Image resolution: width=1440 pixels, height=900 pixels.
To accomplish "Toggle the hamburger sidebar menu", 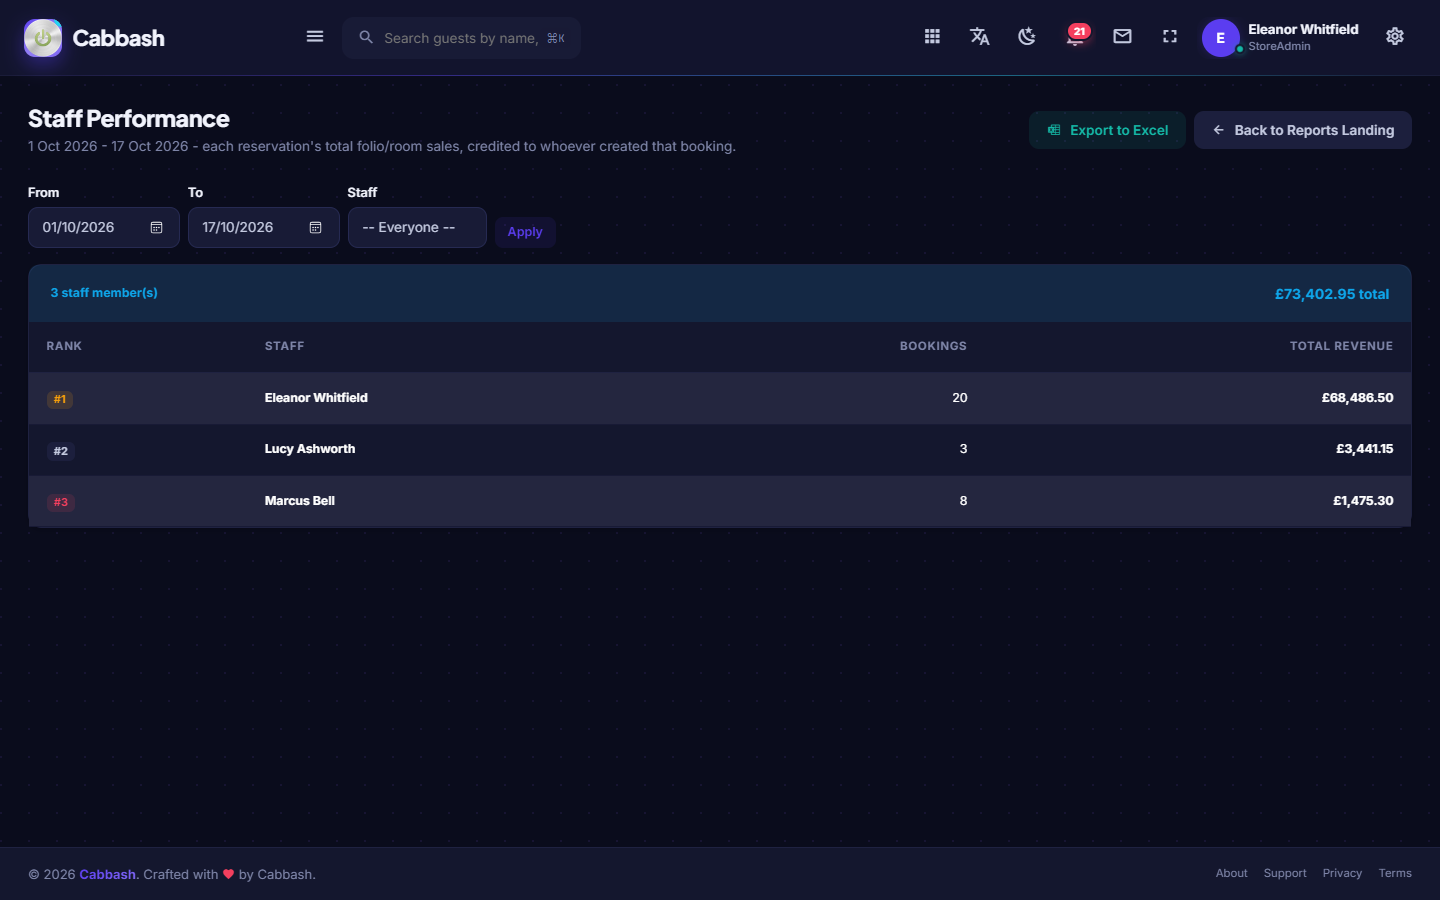I will pos(315,37).
